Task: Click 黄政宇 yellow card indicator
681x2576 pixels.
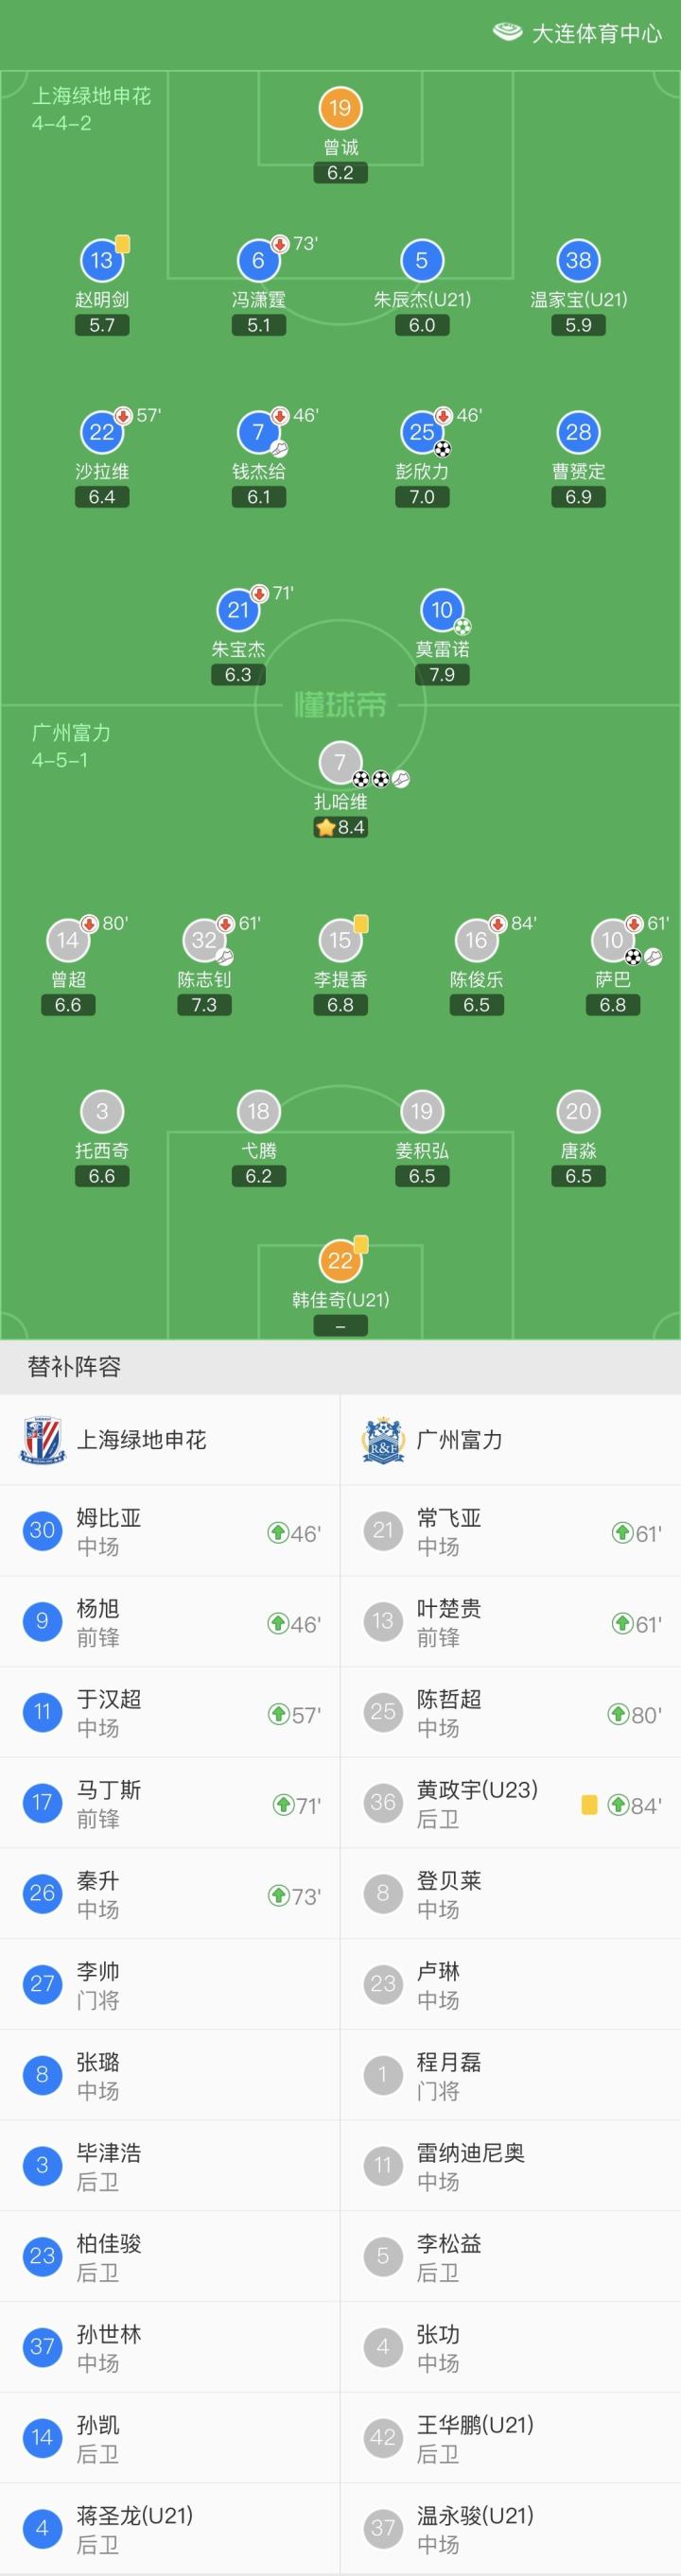Action: click(x=589, y=1804)
